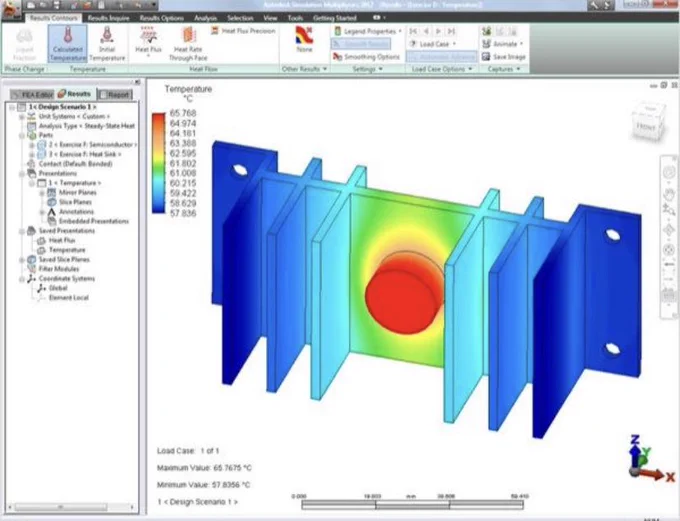The image size is (680, 521).
Task: Select the Global coordinate system
Action: (52, 288)
